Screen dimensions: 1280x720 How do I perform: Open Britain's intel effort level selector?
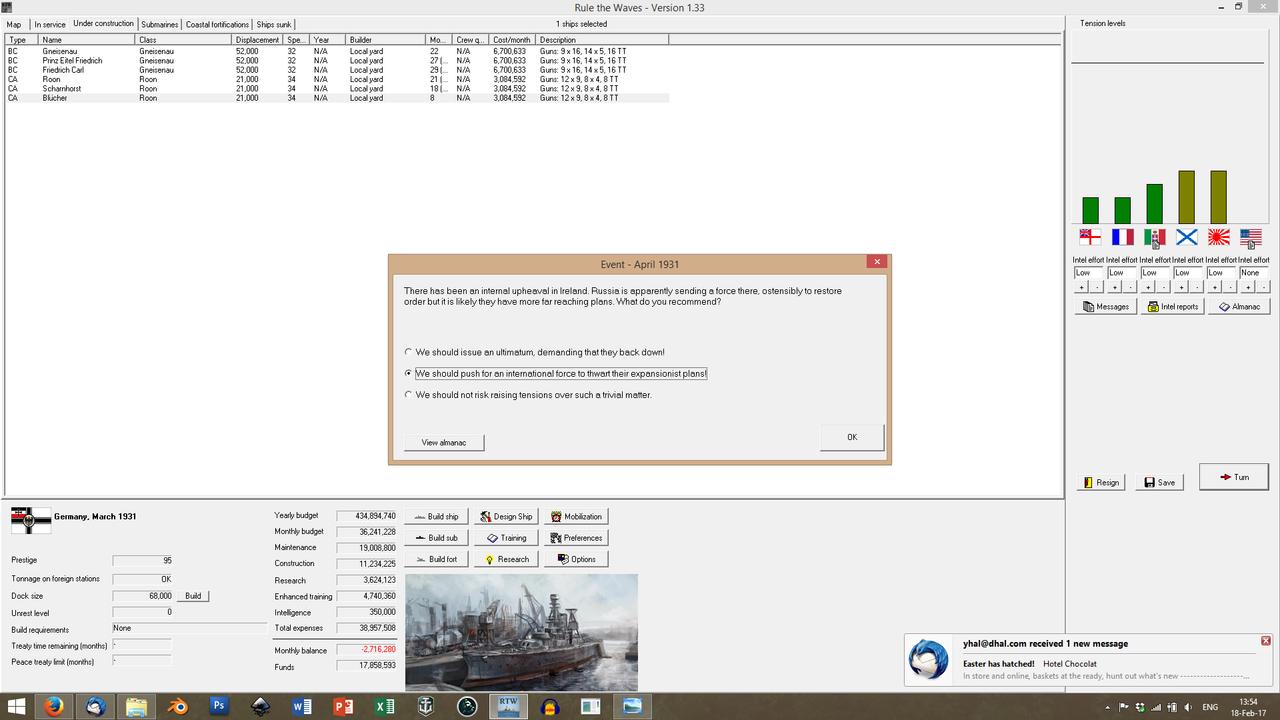pyautogui.click(x=1087, y=272)
